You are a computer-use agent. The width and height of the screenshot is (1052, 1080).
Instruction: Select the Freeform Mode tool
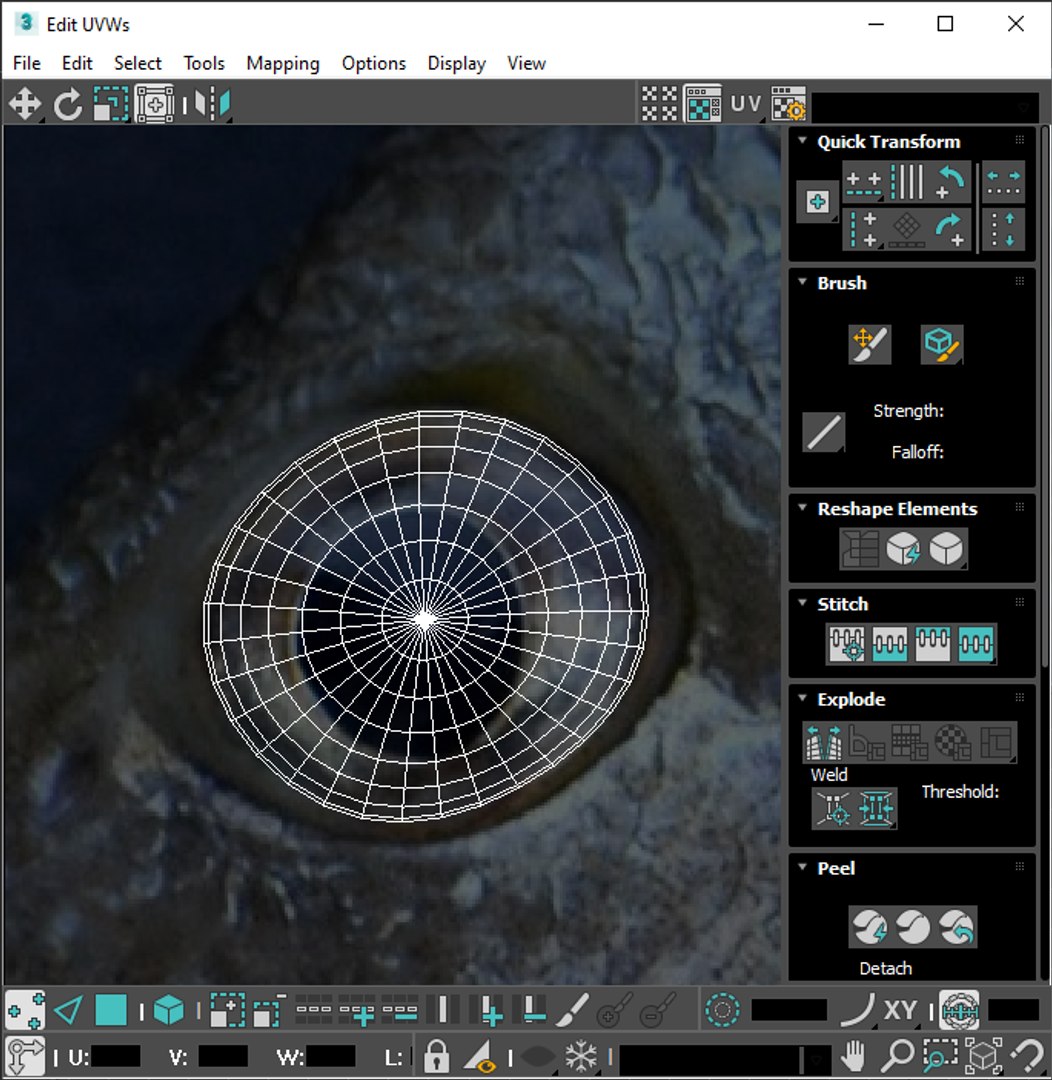(154, 105)
